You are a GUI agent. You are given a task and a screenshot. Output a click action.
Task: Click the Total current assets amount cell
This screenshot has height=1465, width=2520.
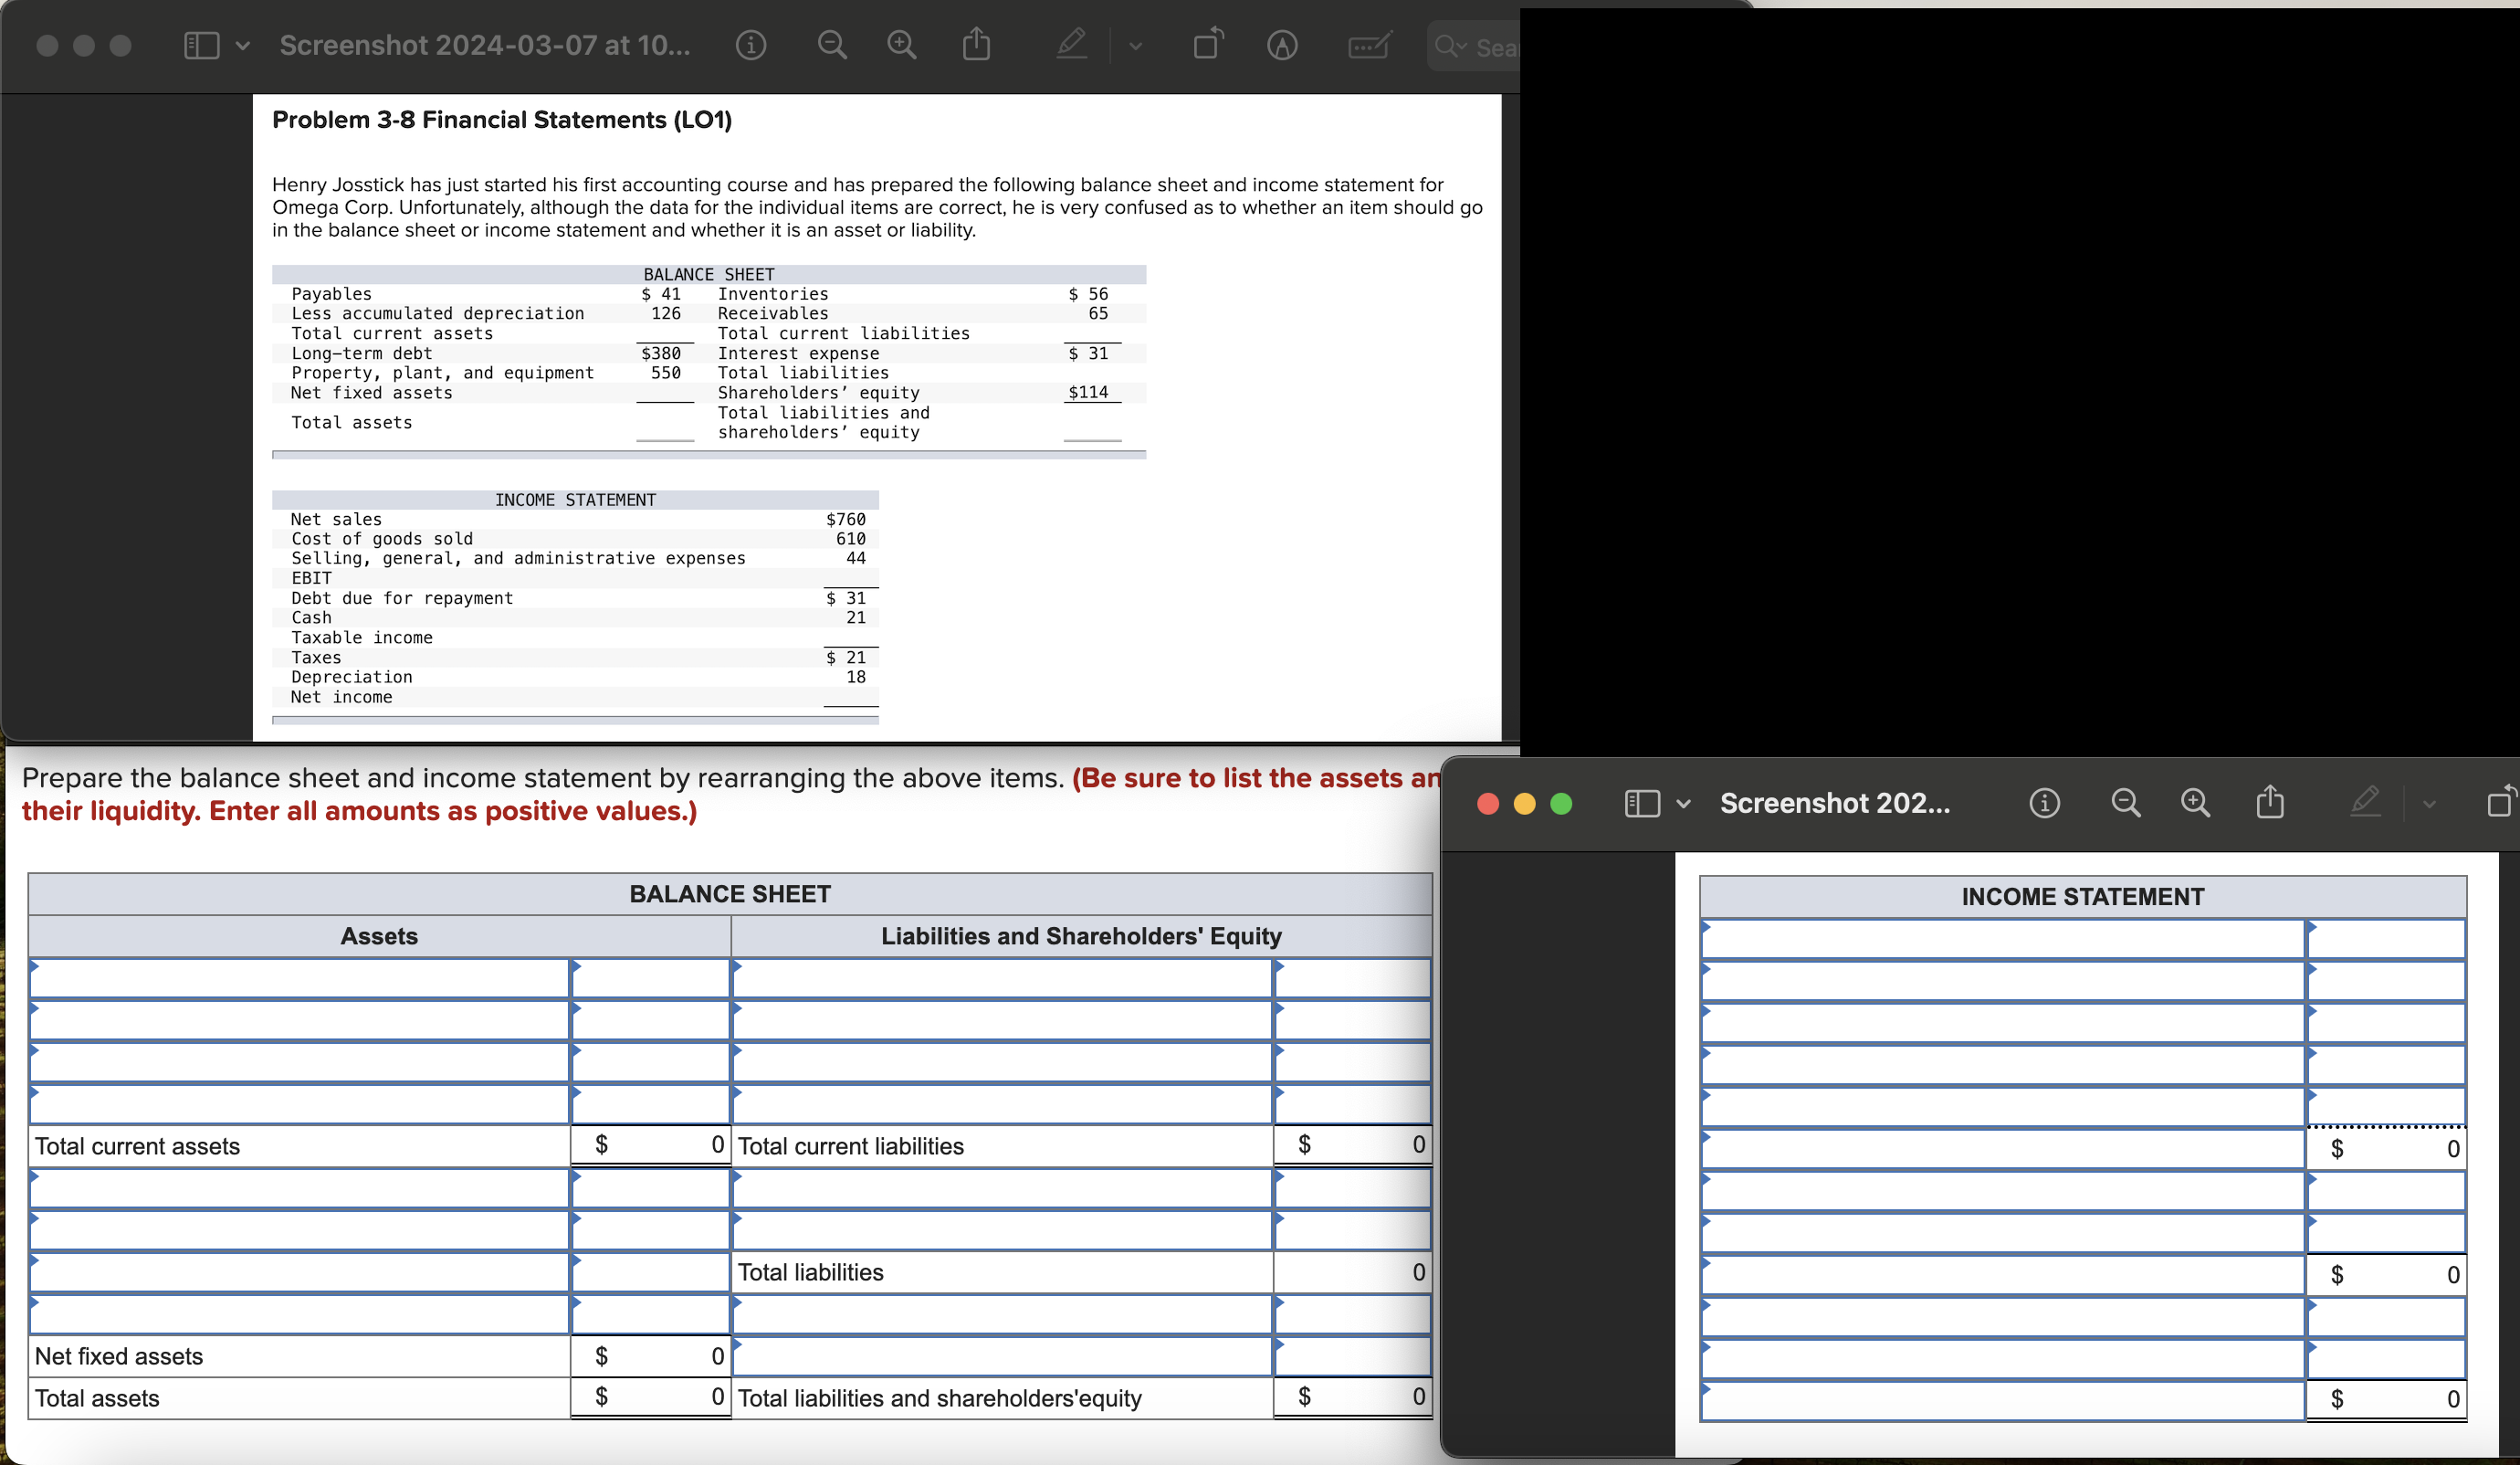coord(650,1146)
